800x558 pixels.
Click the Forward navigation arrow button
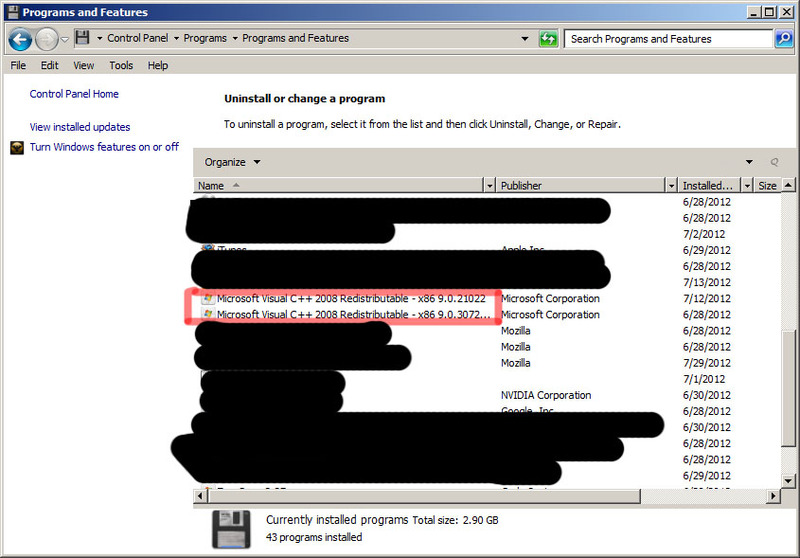47,39
